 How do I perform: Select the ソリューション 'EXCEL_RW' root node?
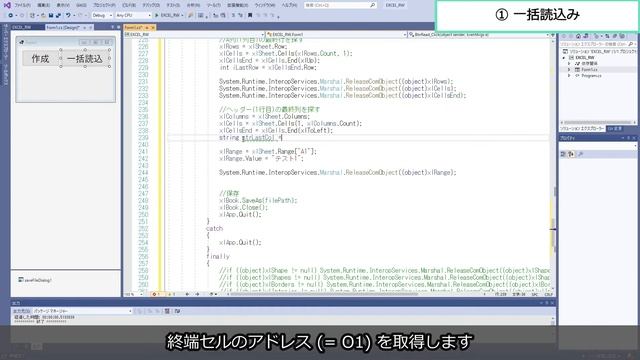[x=599, y=51]
